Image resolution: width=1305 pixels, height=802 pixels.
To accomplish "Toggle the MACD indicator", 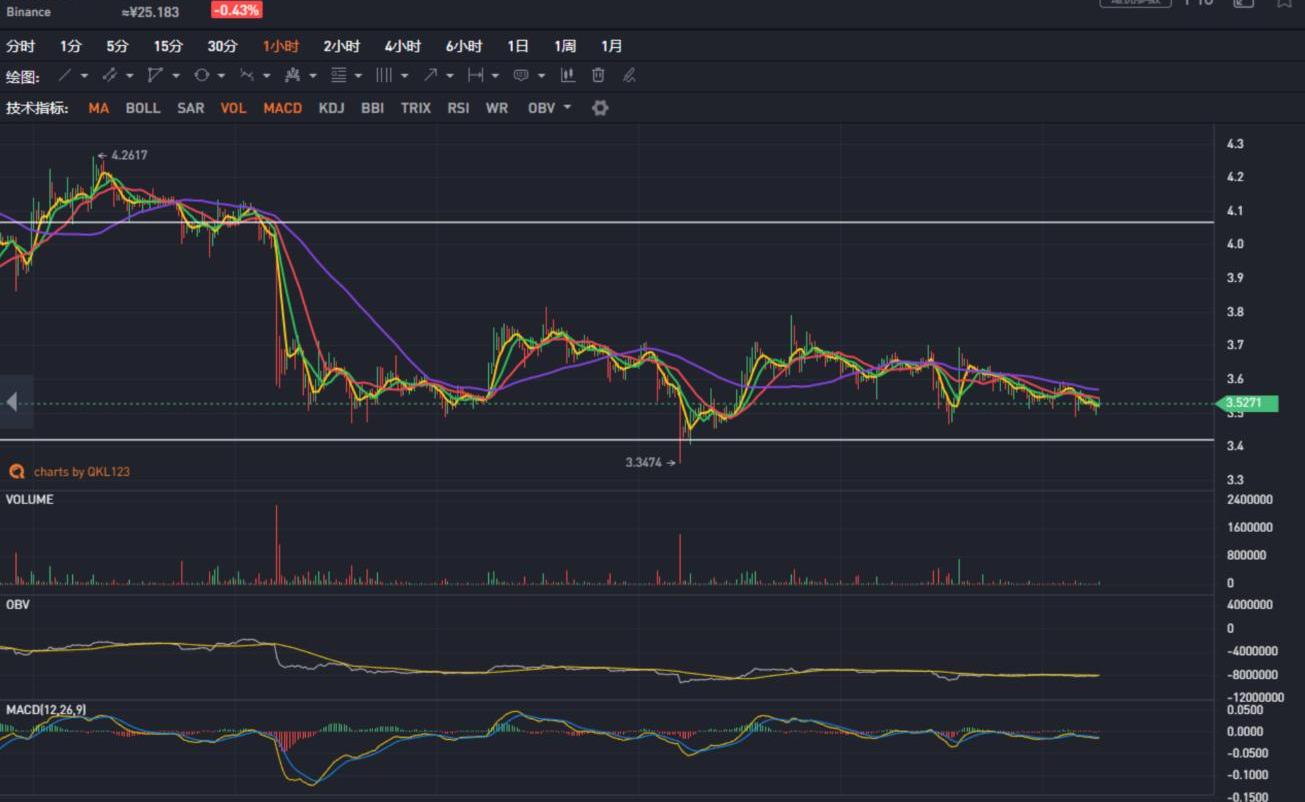I will click(282, 108).
